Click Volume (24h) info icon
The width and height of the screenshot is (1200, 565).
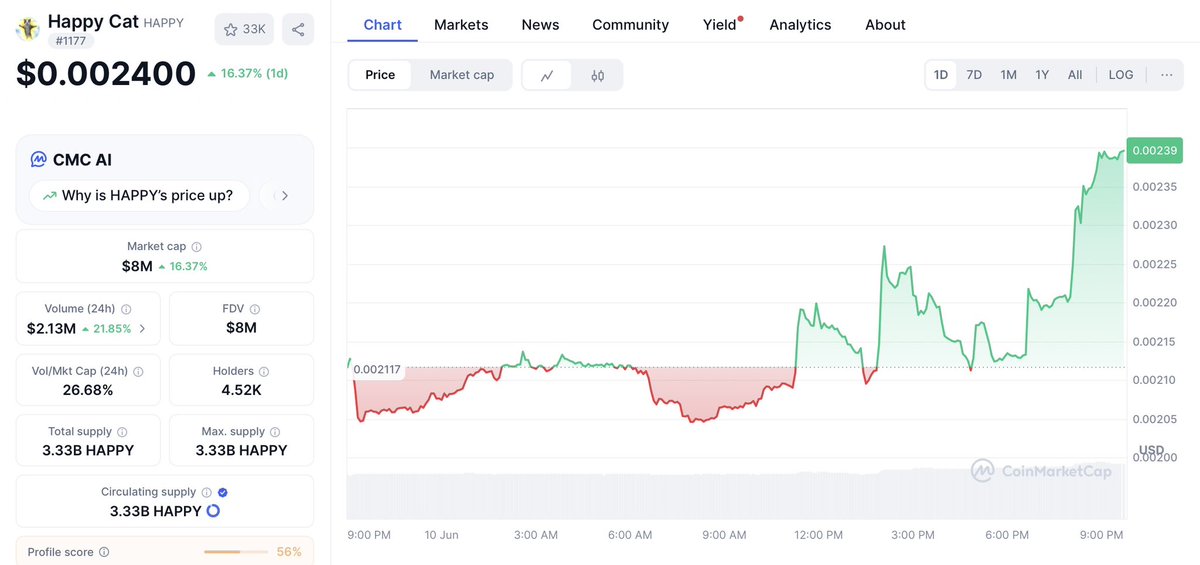coord(126,309)
